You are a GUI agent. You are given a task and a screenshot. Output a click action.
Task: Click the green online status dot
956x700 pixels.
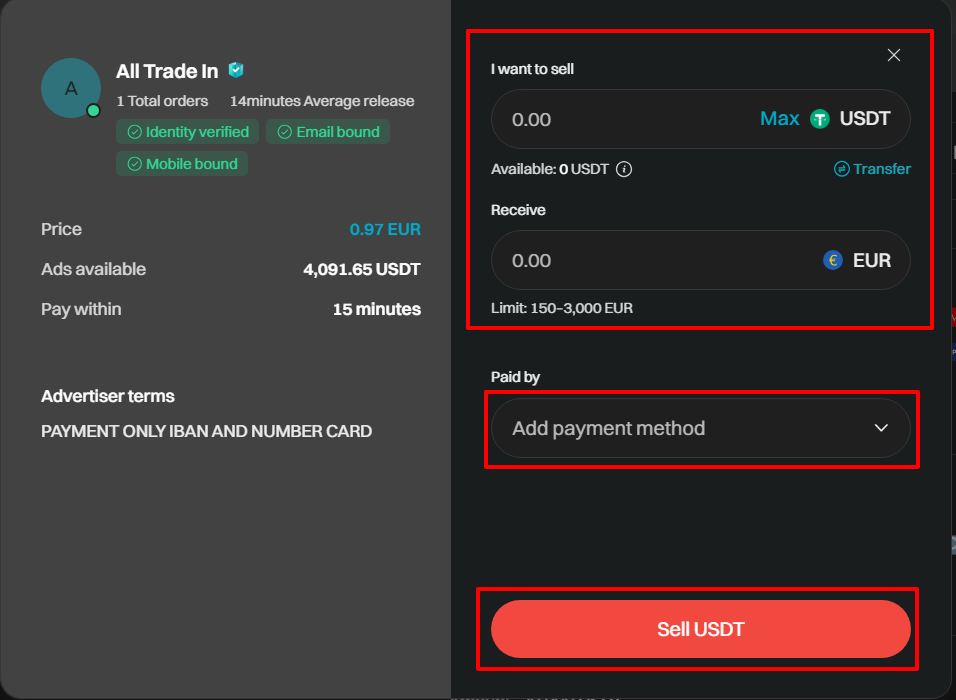(93, 110)
